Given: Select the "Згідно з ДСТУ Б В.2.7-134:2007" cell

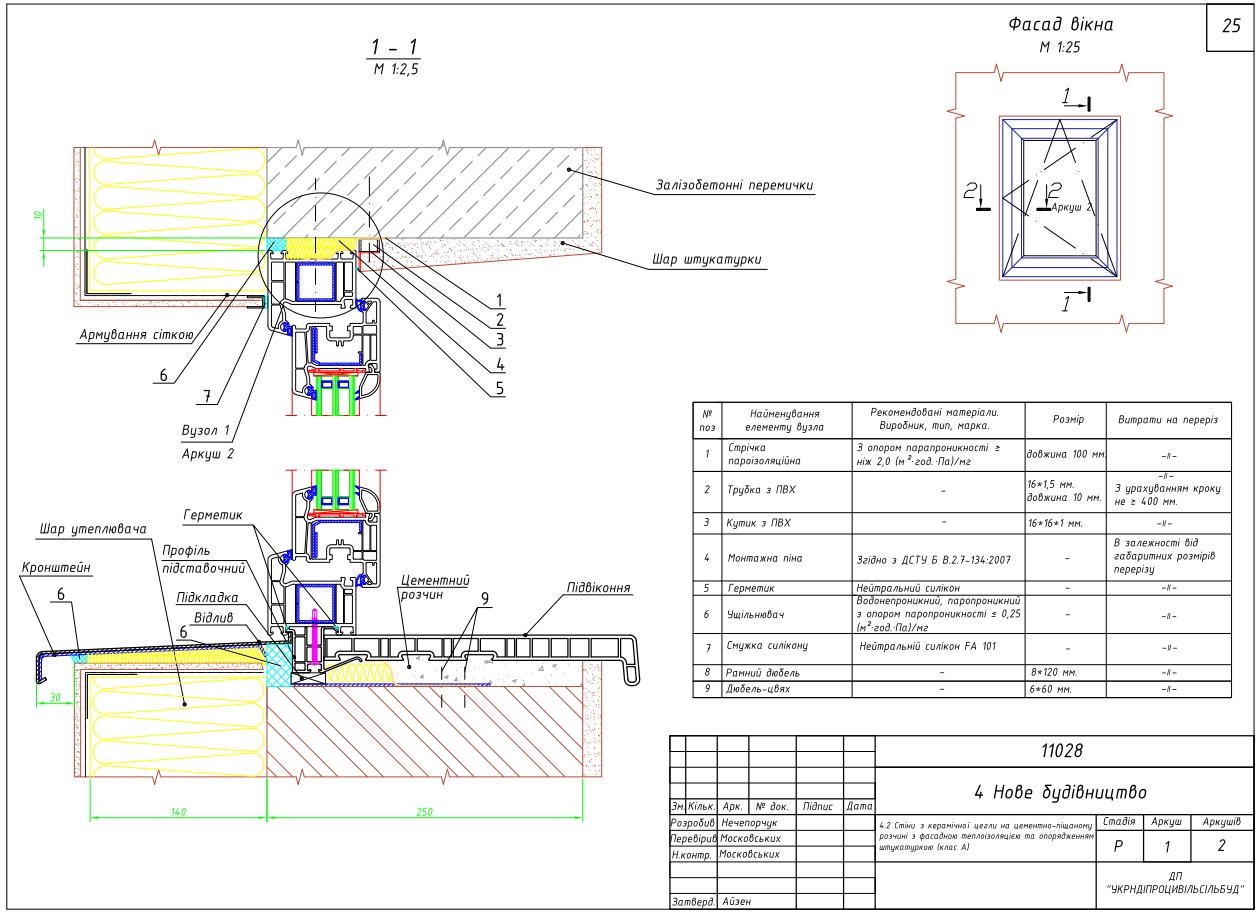Looking at the screenshot, I should [x=938, y=557].
